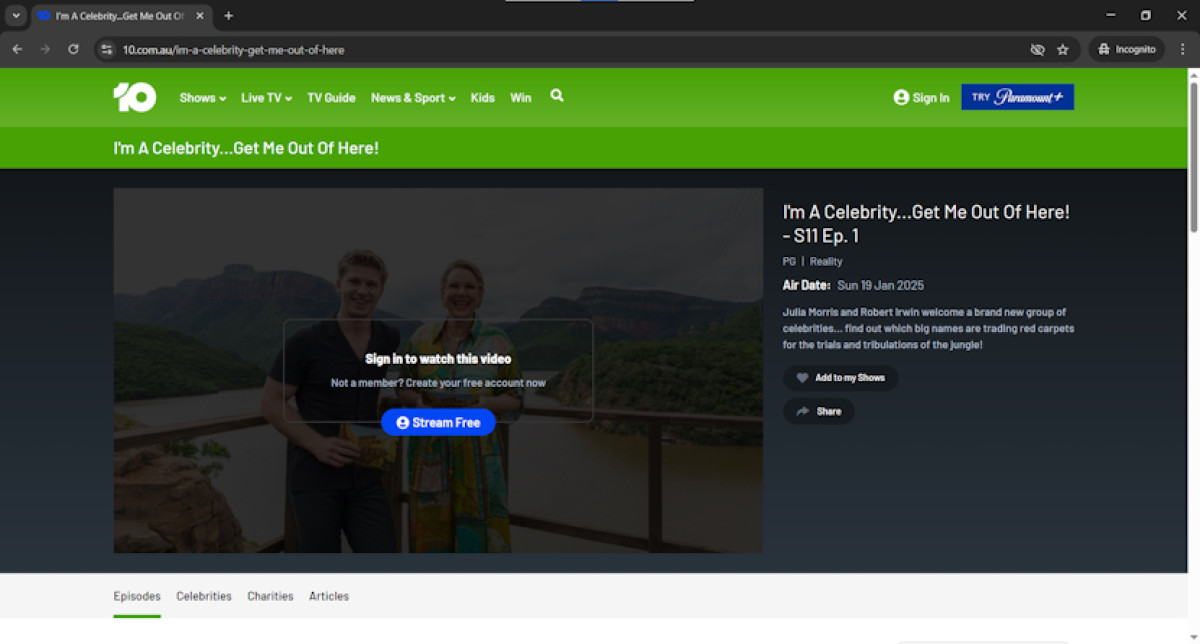Close the I'm A Celebrity tab
Image resolution: width=1200 pixels, height=644 pixels.
point(200,16)
